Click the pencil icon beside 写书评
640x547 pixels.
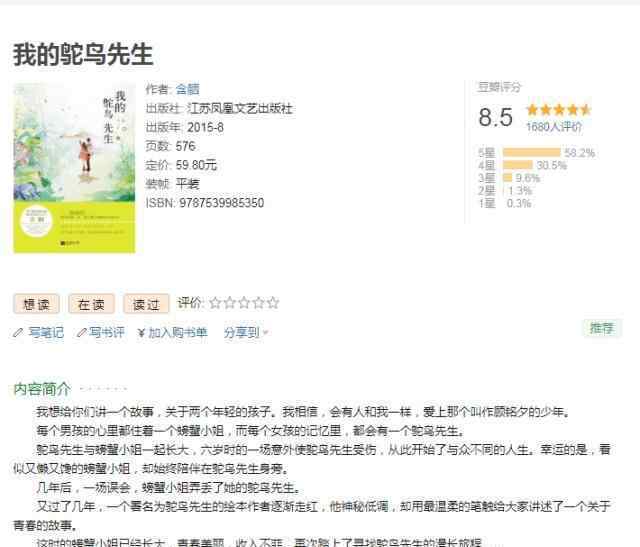[82, 333]
